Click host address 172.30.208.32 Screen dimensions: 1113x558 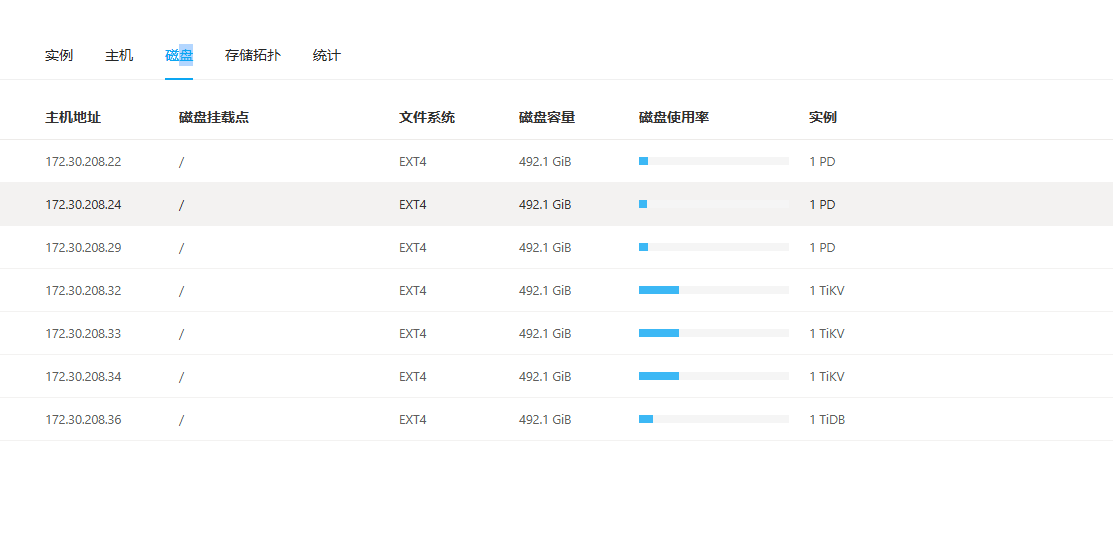[83, 291]
